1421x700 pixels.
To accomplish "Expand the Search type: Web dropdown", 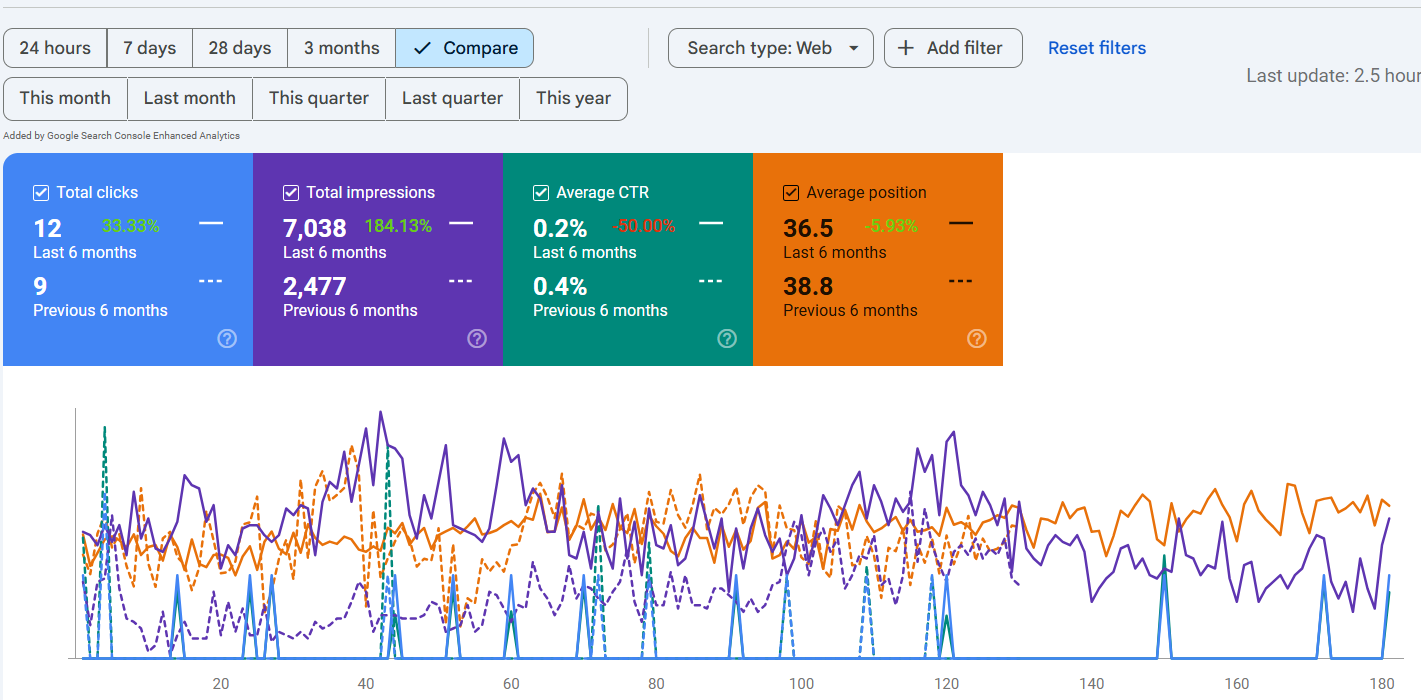I will [770, 48].
